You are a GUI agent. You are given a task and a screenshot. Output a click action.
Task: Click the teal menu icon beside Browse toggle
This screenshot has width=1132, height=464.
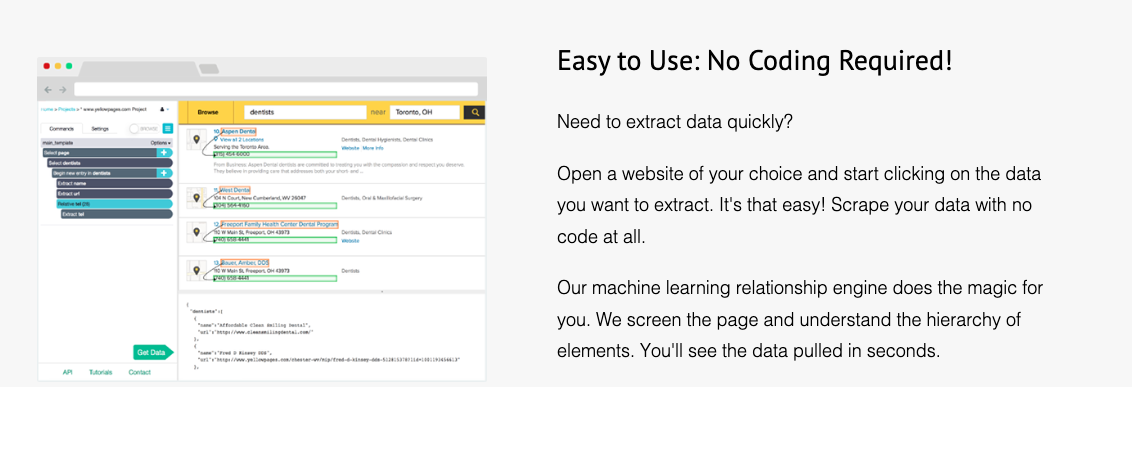167,129
